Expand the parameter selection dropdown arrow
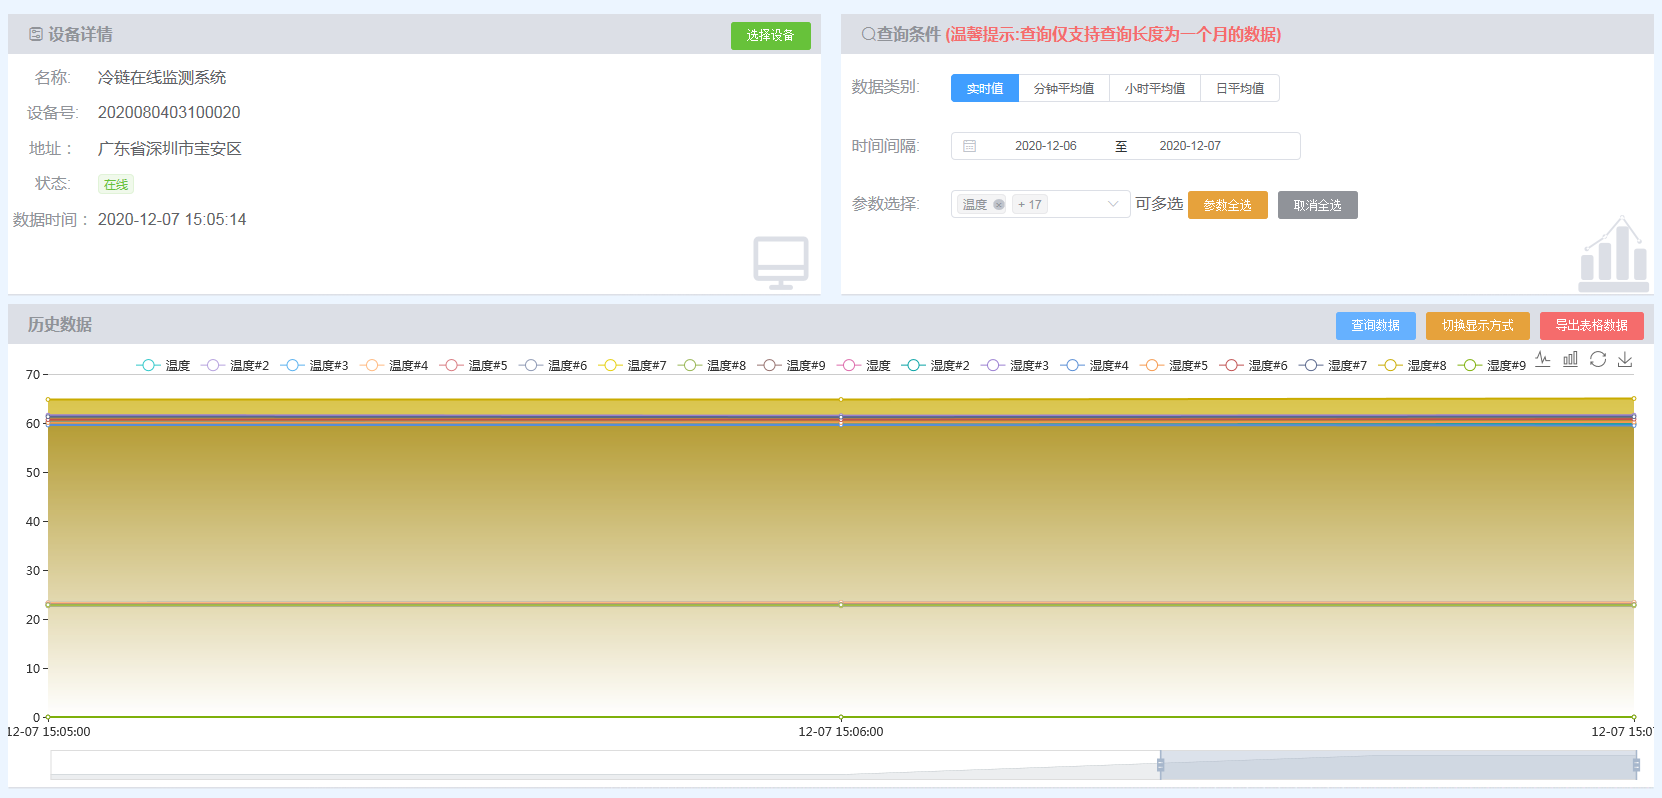The width and height of the screenshot is (1662, 798). tap(1113, 204)
